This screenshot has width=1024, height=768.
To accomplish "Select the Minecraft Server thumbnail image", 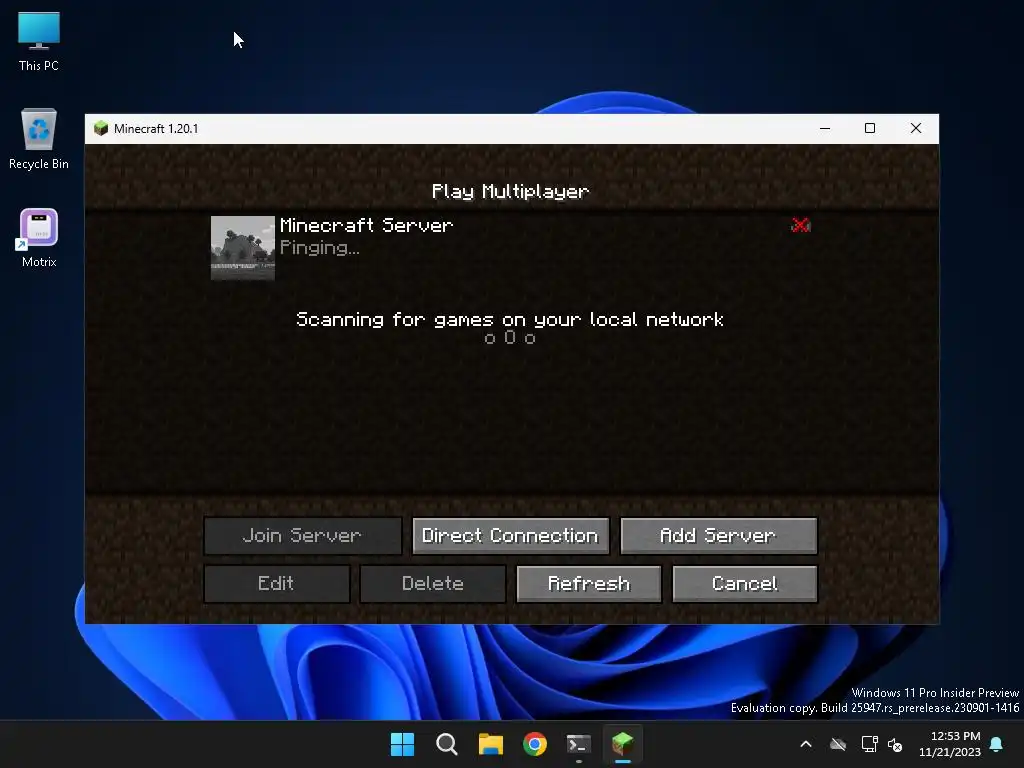I will 243,248.
